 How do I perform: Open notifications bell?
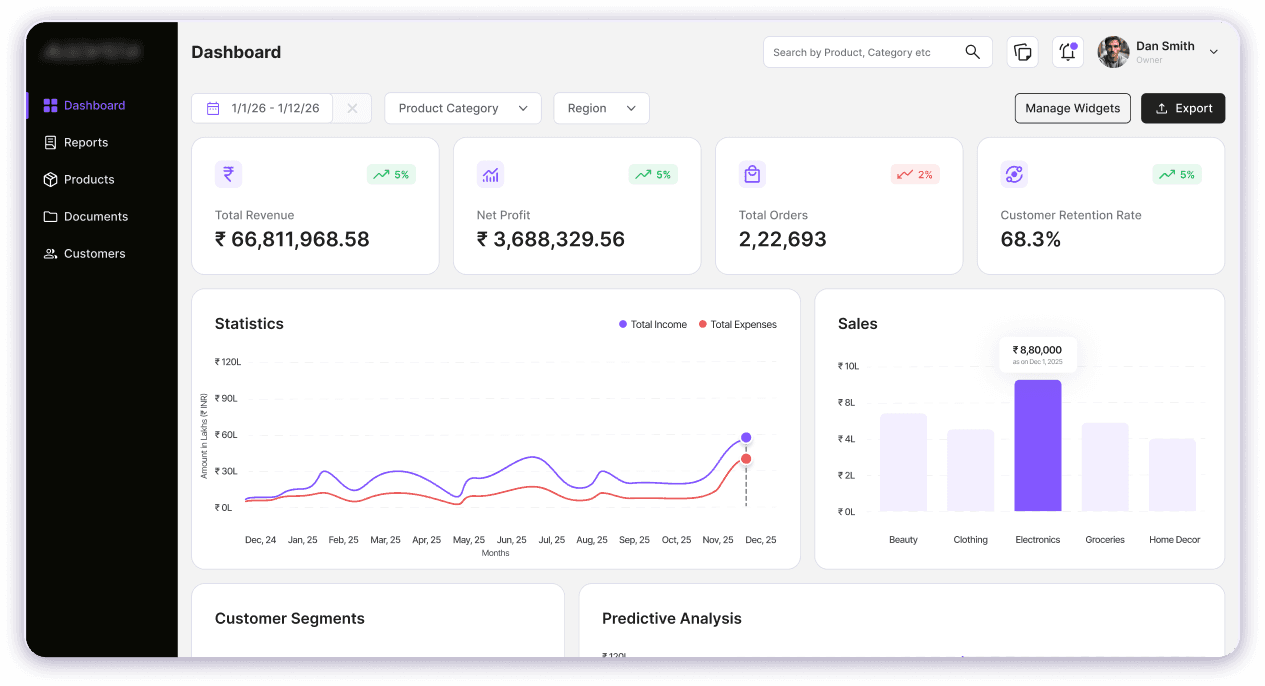[1068, 52]
